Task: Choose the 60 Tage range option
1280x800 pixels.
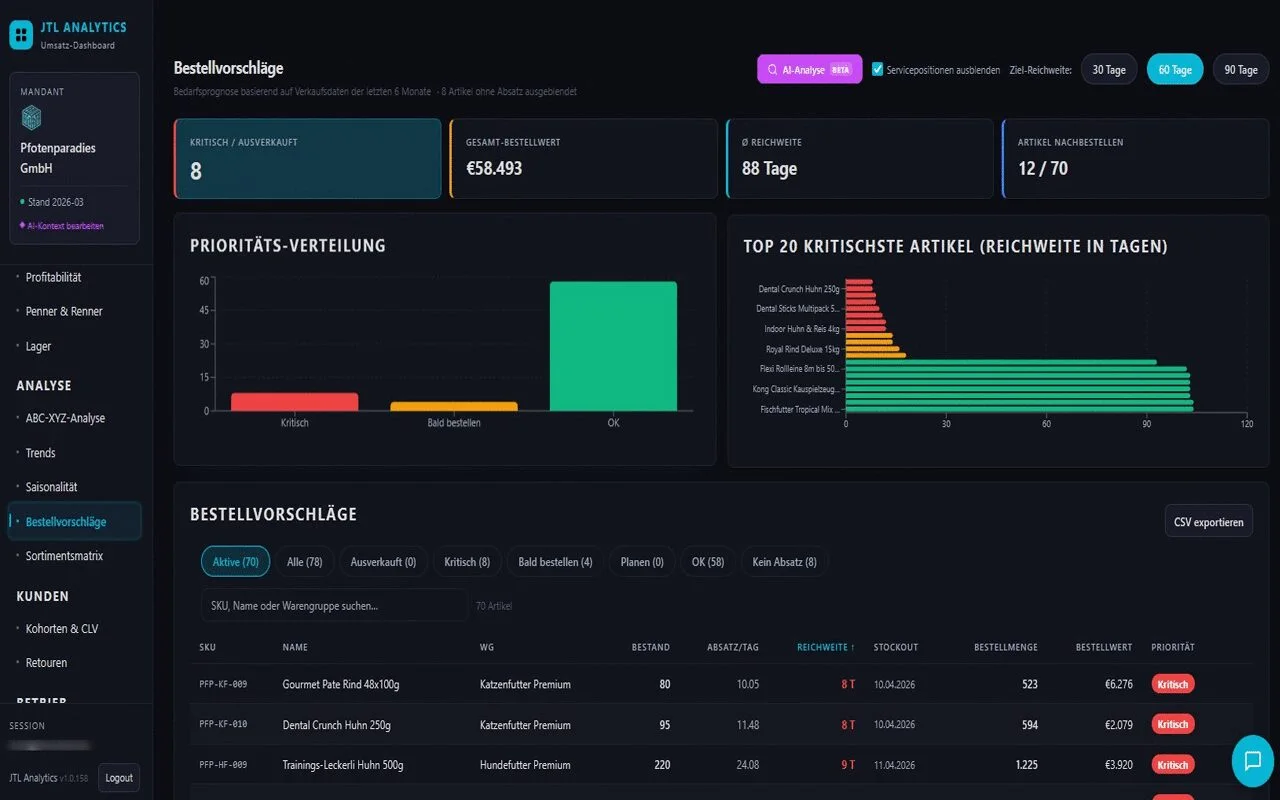Action: [x=1174, y=70]
